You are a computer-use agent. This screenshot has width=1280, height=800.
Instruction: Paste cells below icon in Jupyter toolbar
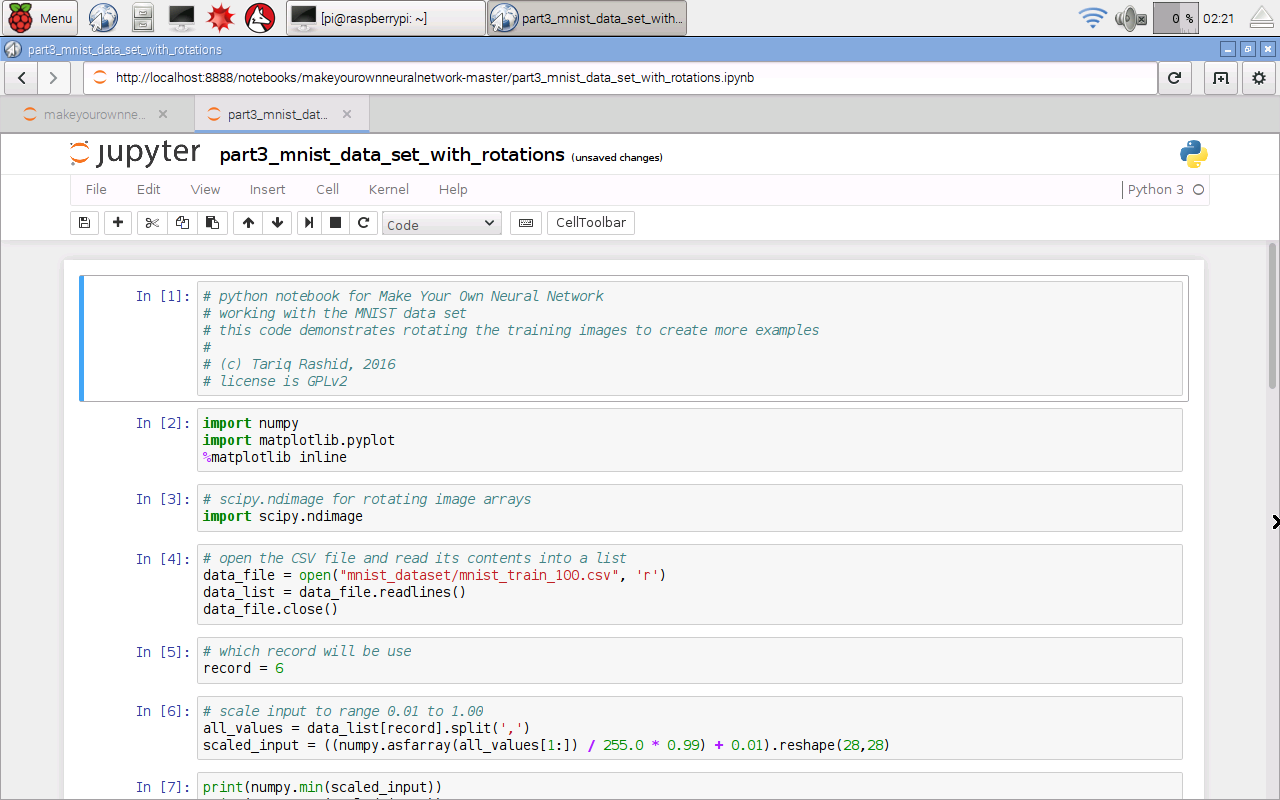tap(212, 223)
